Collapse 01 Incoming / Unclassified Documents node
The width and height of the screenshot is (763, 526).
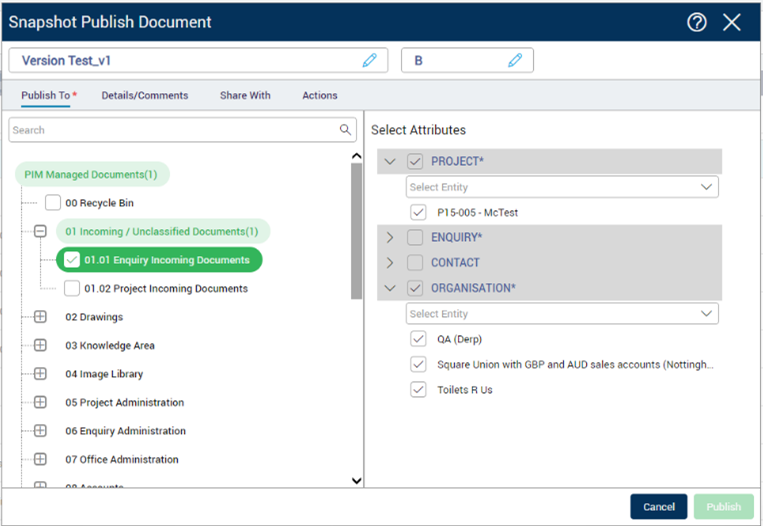[x=40, y=231]
